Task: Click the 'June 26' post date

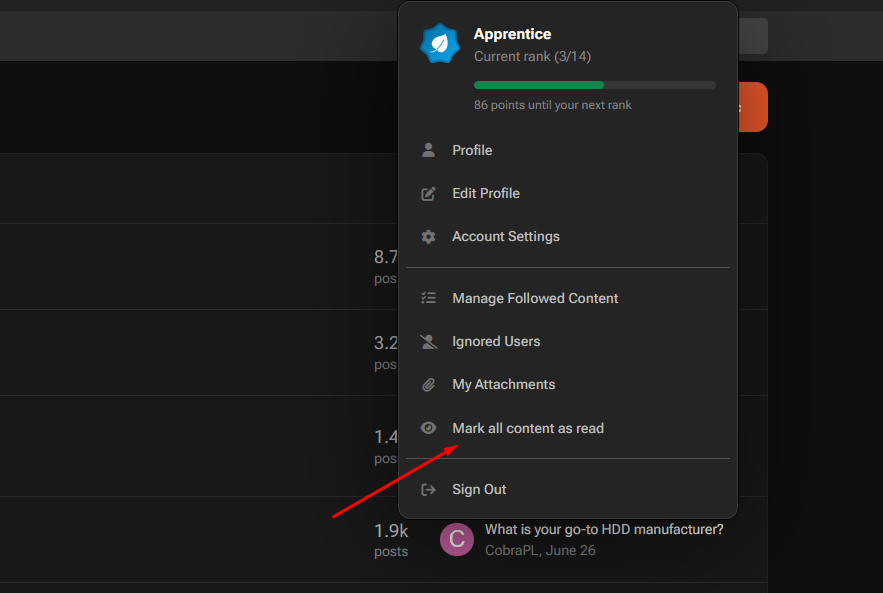Action: coord(570,550)
